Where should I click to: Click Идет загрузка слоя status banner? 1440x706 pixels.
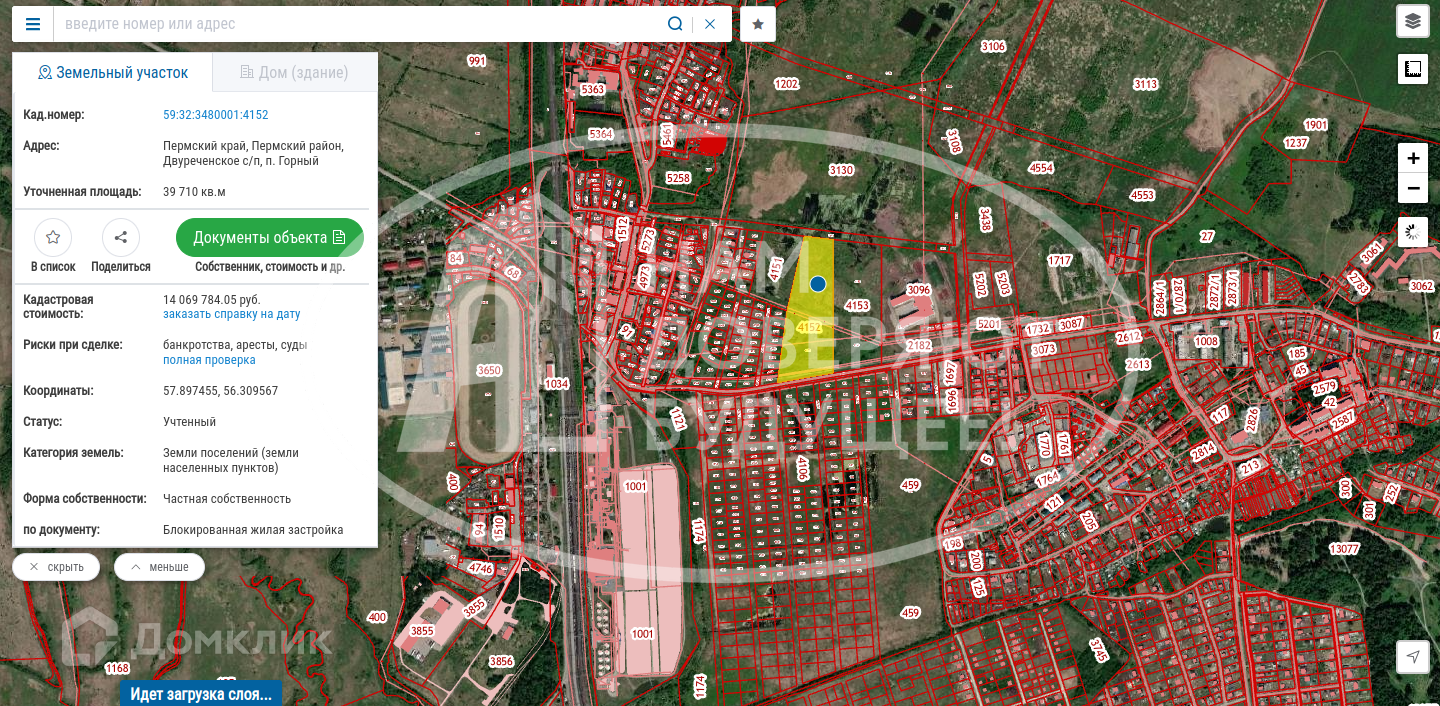[201, 694]
